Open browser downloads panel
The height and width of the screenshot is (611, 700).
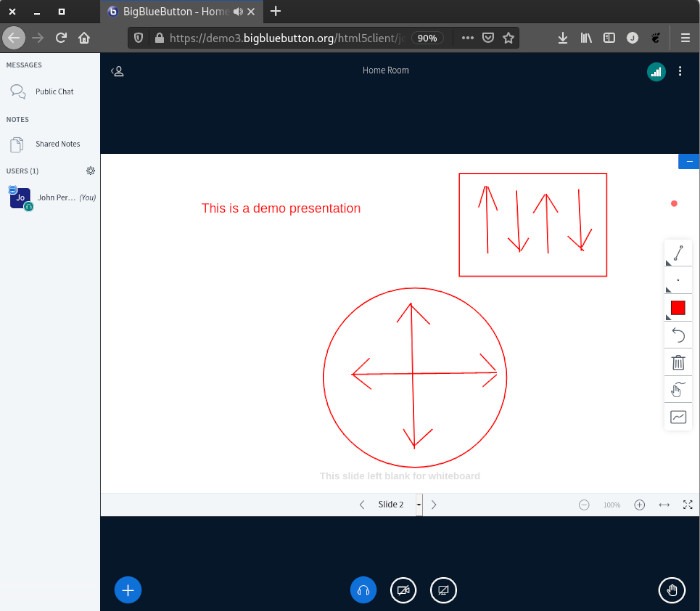[x=562, y=38]
